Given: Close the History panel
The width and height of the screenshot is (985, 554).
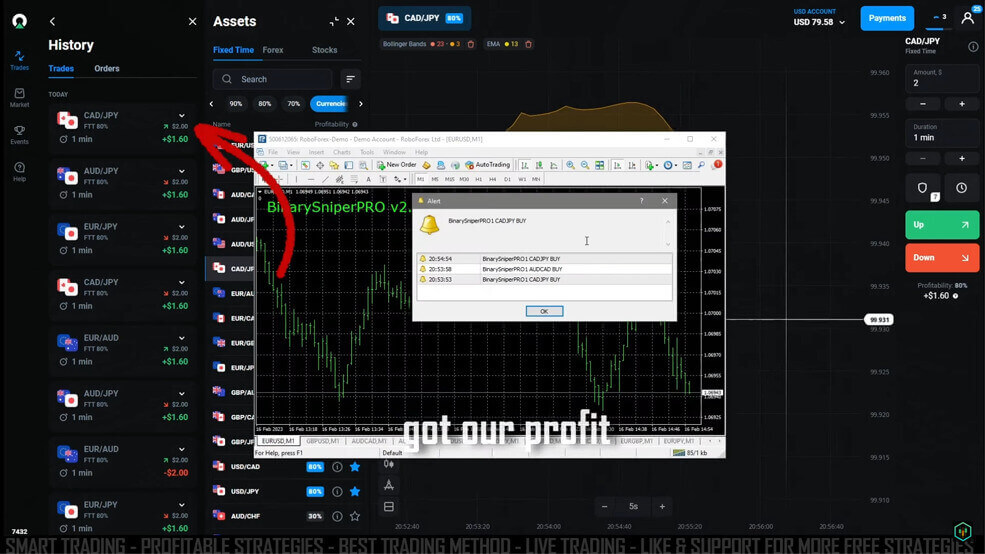Looking at the screenshot, I should (192, 21).
